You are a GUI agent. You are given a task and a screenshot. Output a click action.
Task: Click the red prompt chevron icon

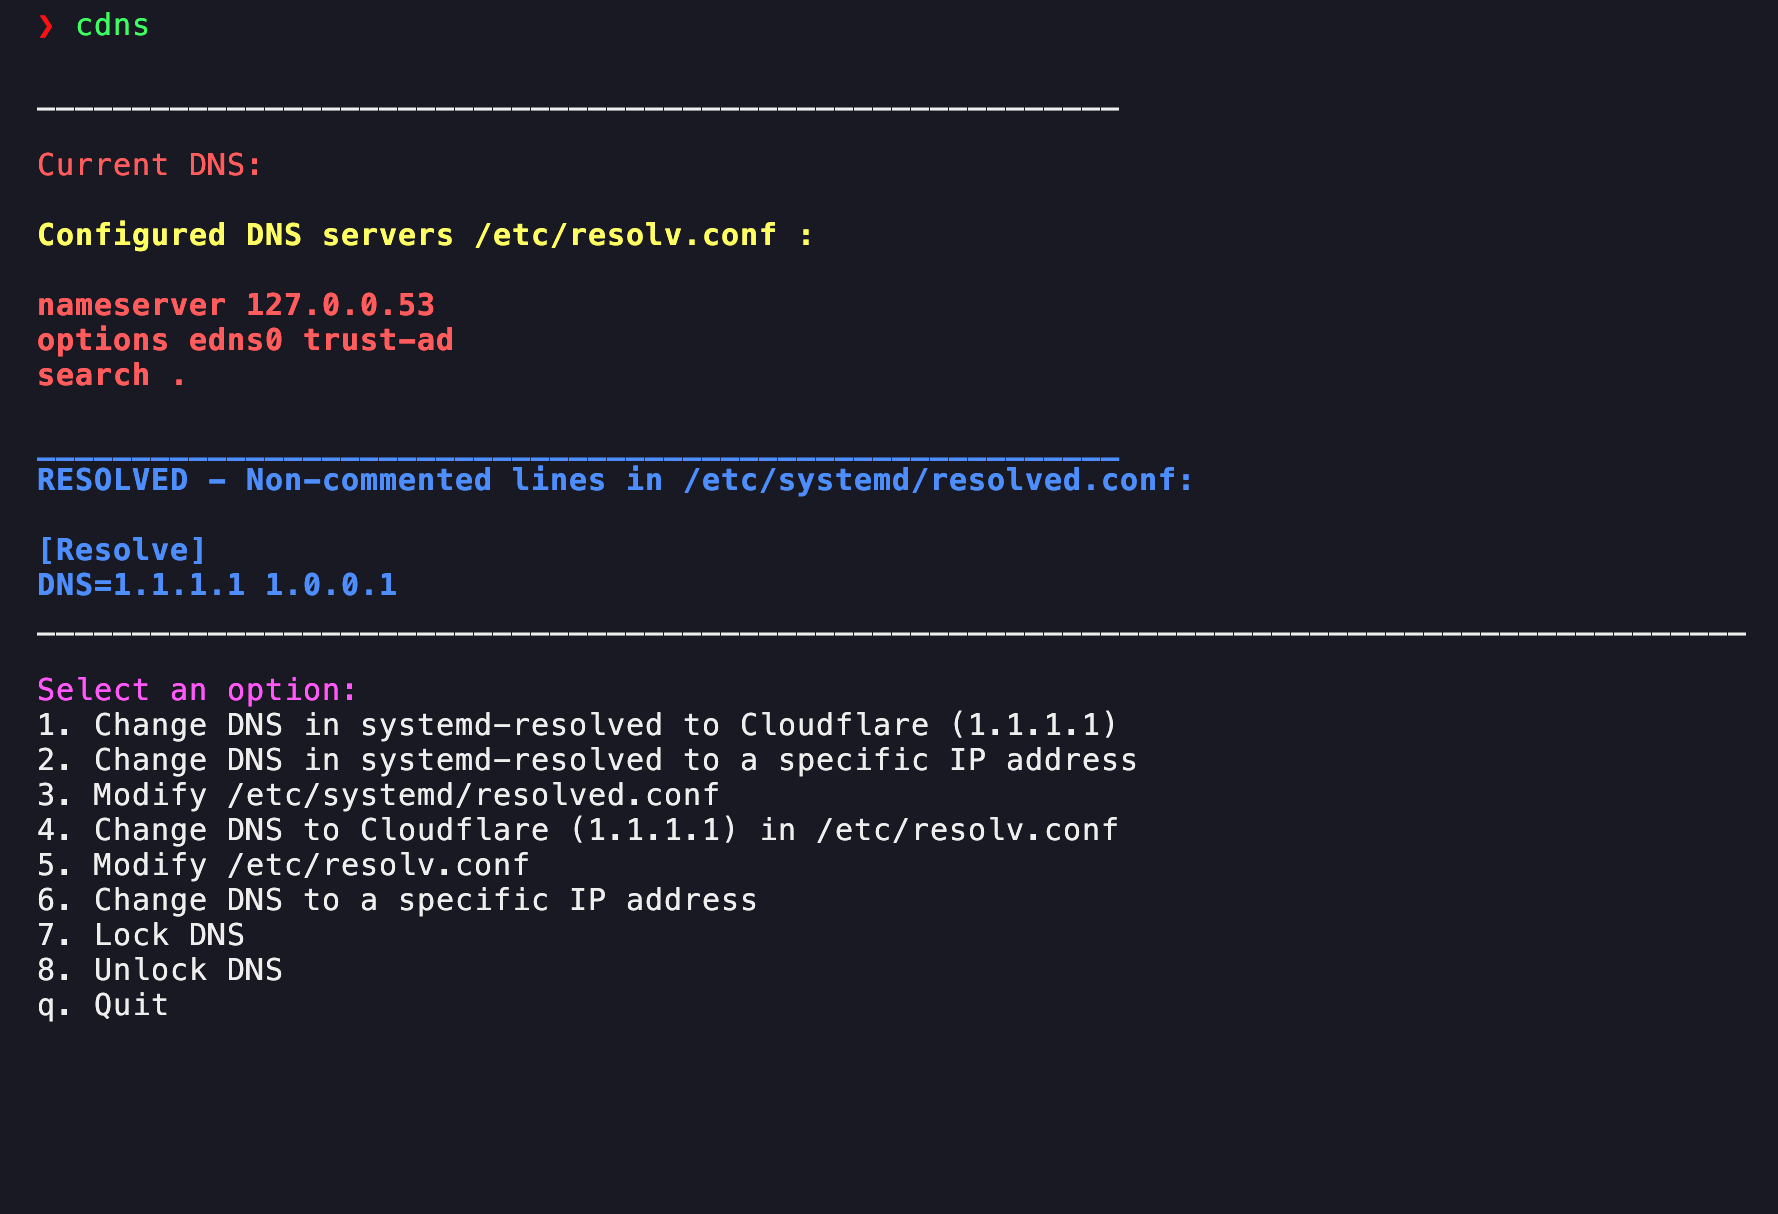coord(46,26)
